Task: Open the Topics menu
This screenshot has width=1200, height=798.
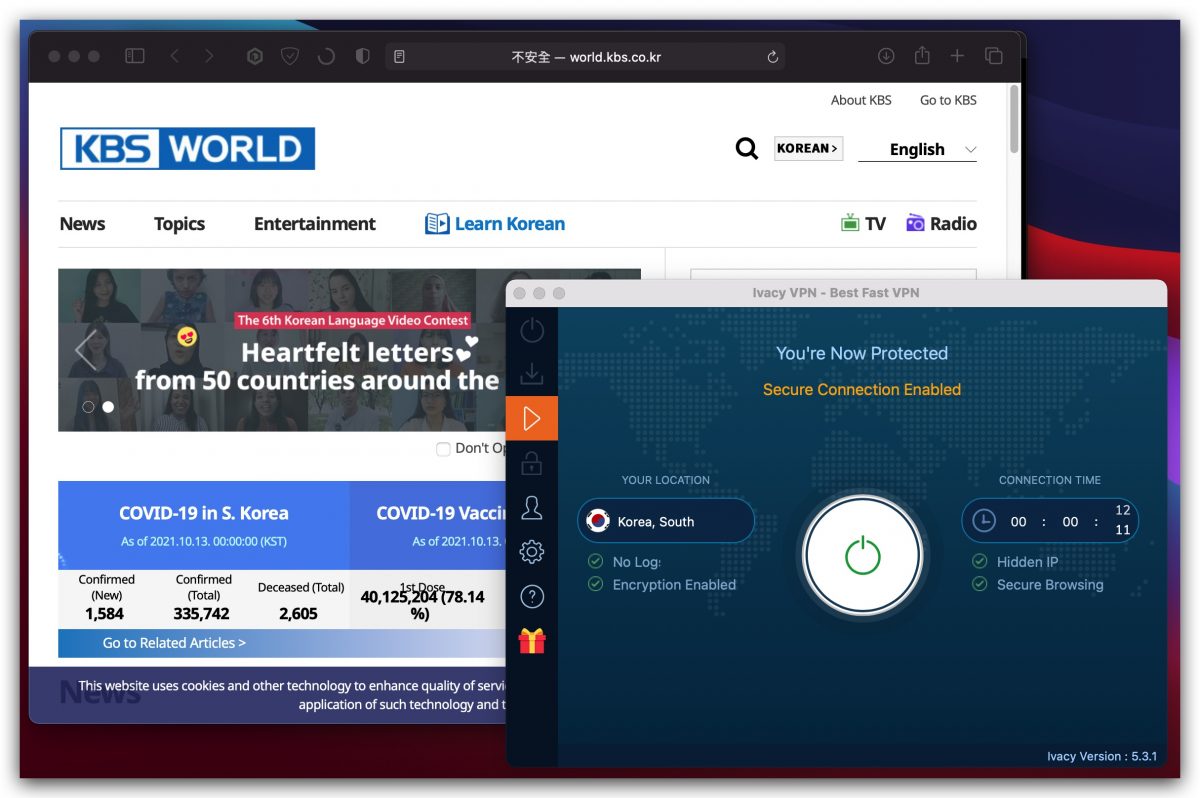Action: tap(179, 224)
